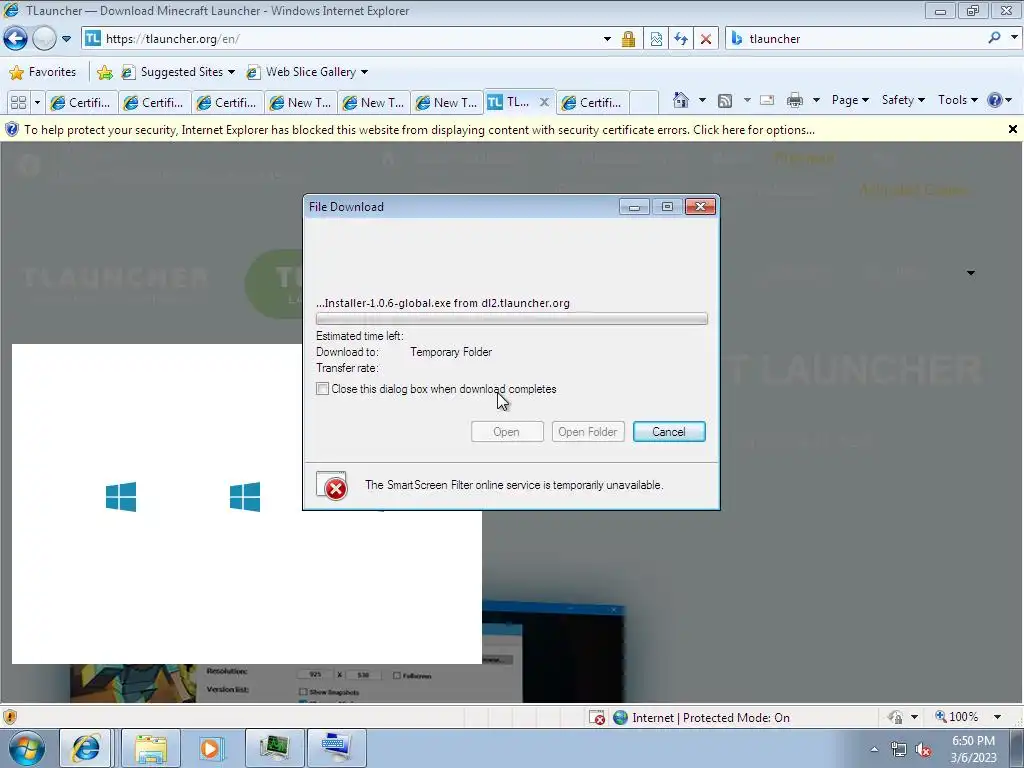
Task: Expand the address bar autocomplete dropdown
Action: pos(607,39)
